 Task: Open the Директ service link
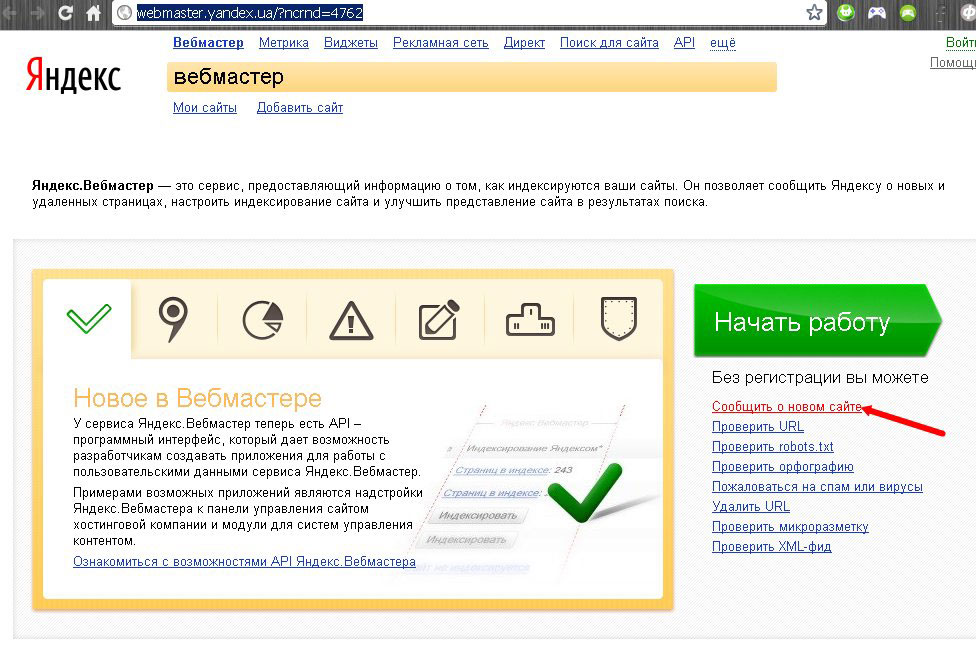click(x=524, y=42)
